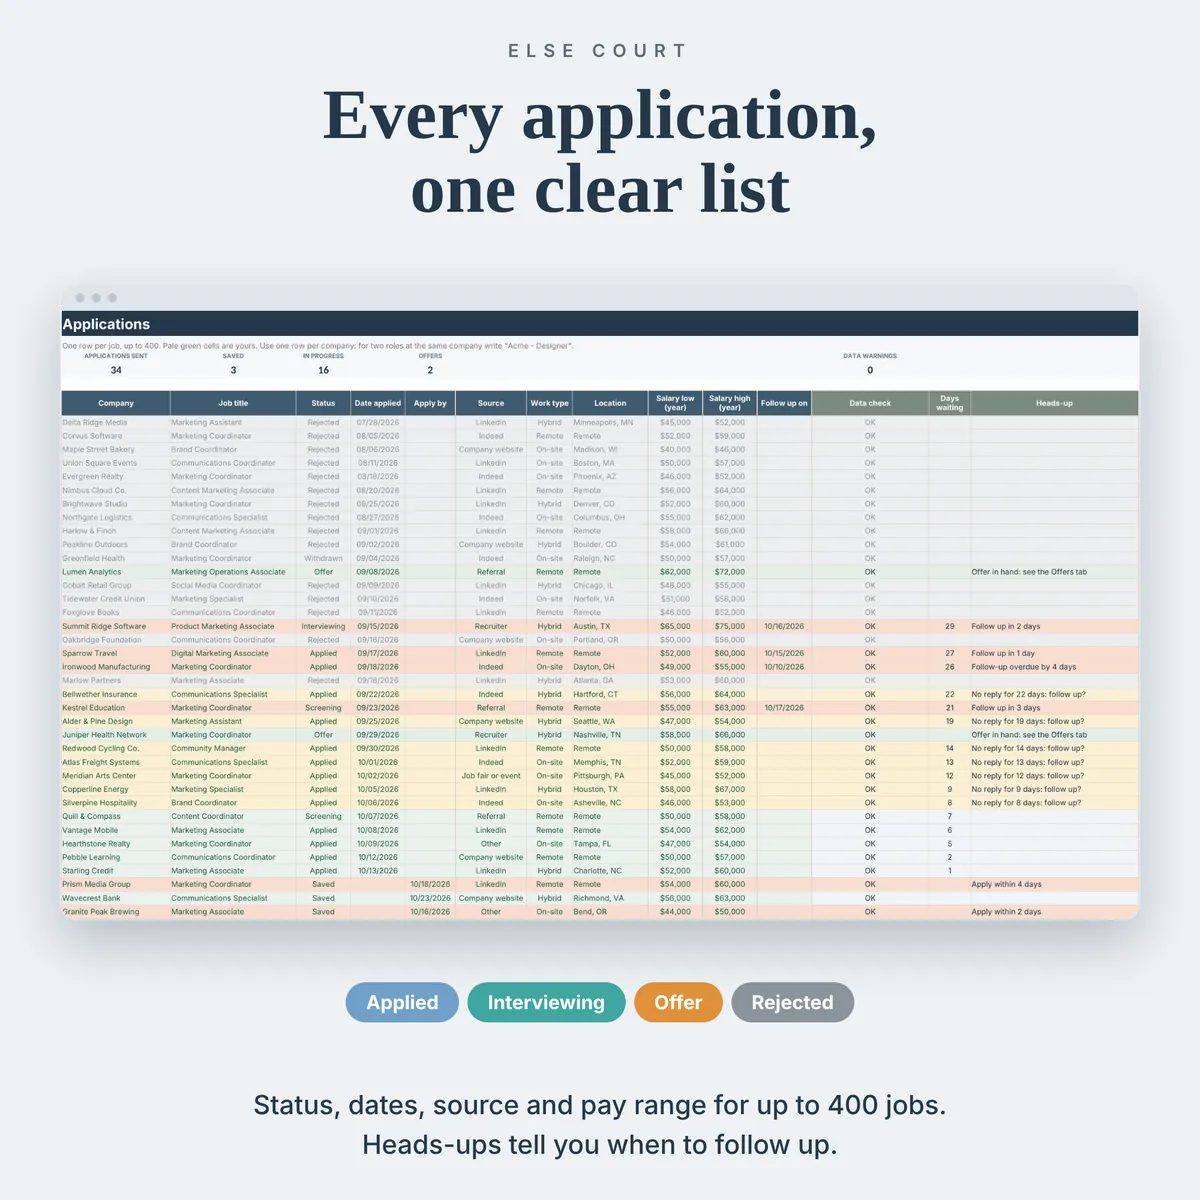Click the Follow up in 2 days note
Viewport: 1200px width, 1200px height.
pyautogui.click(x=1006, y=626)
